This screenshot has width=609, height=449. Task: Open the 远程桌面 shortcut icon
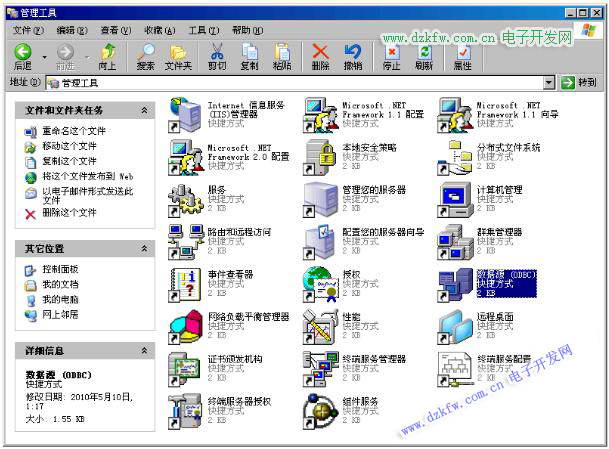(x=454, y=325)
